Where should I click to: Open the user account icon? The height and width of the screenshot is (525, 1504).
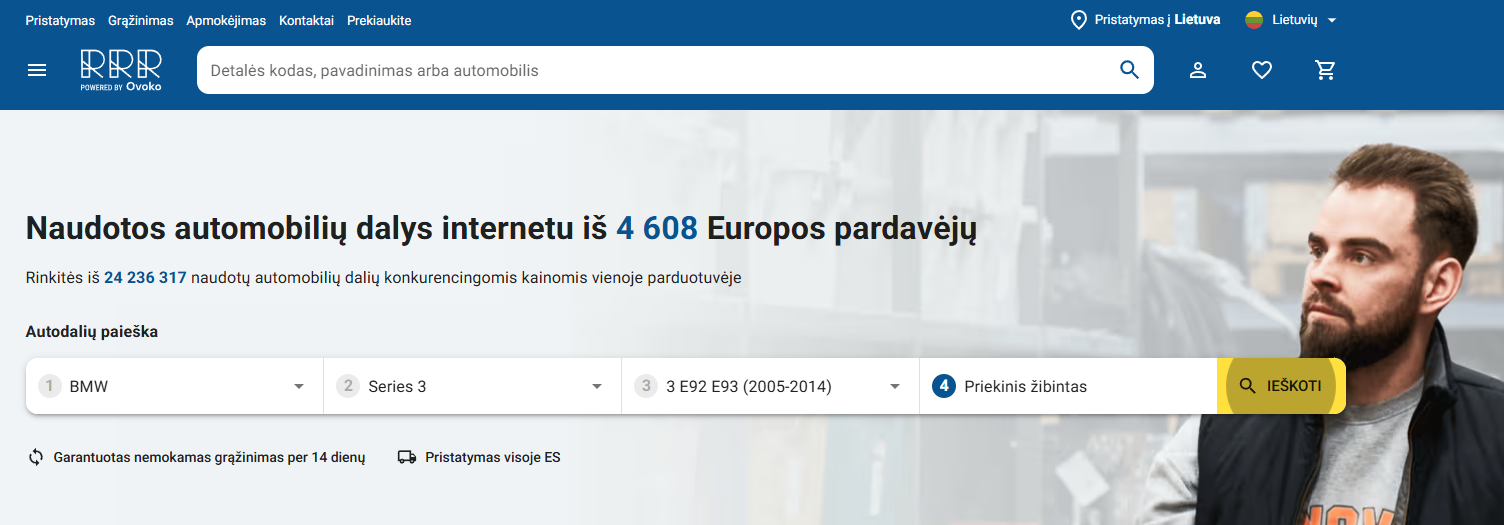pos(1197,70)
